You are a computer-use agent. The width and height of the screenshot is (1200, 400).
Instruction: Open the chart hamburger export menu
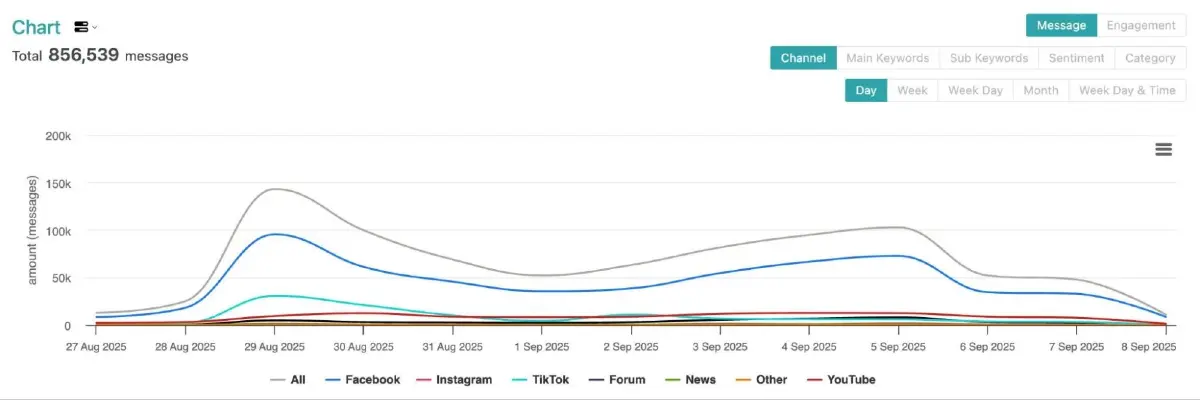1163,149
